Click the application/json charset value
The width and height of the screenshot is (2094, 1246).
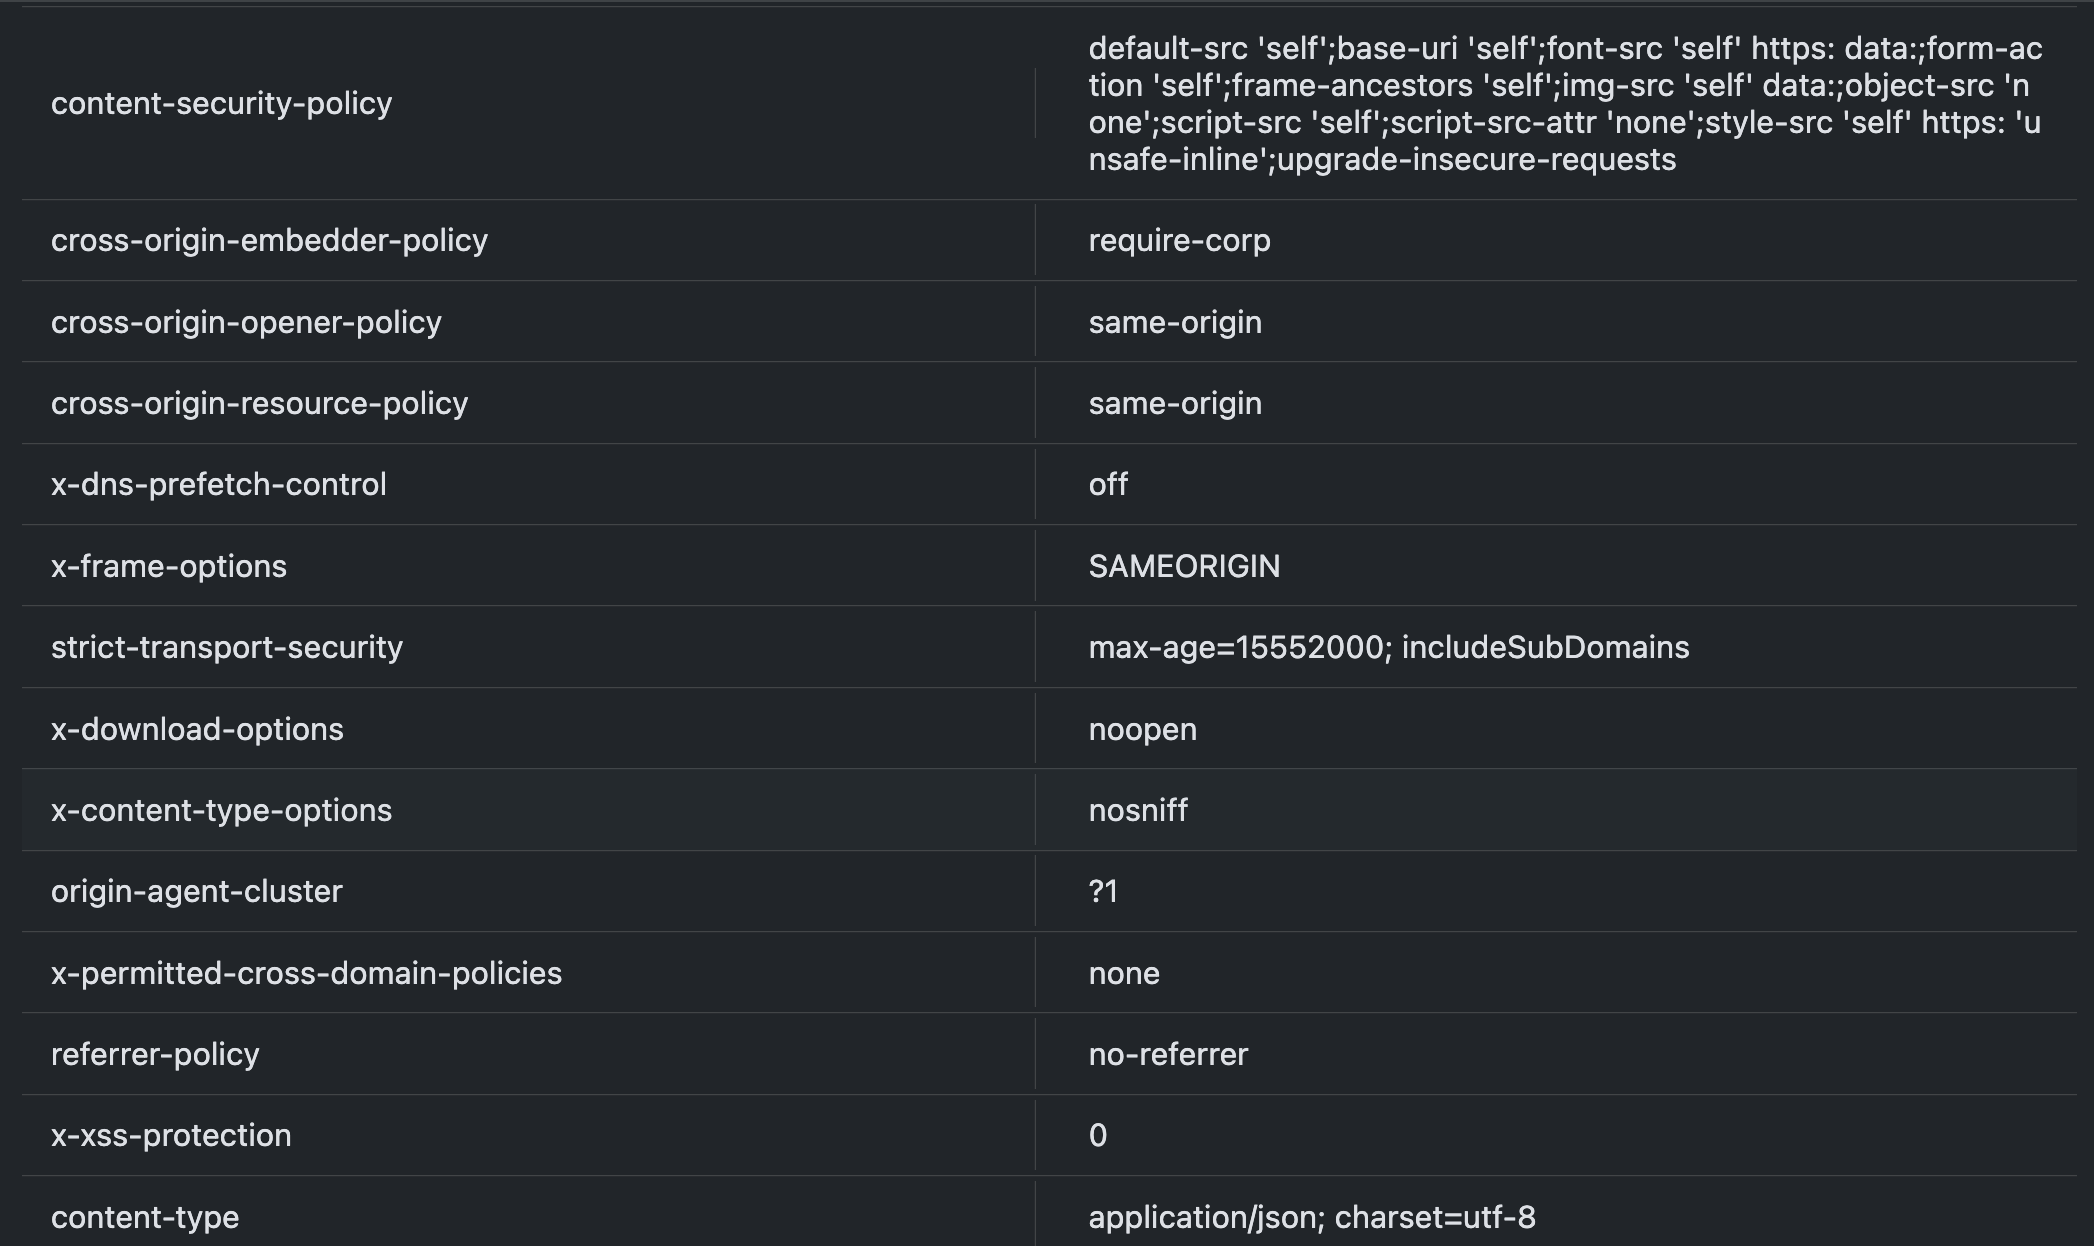pos(1312,1217)
